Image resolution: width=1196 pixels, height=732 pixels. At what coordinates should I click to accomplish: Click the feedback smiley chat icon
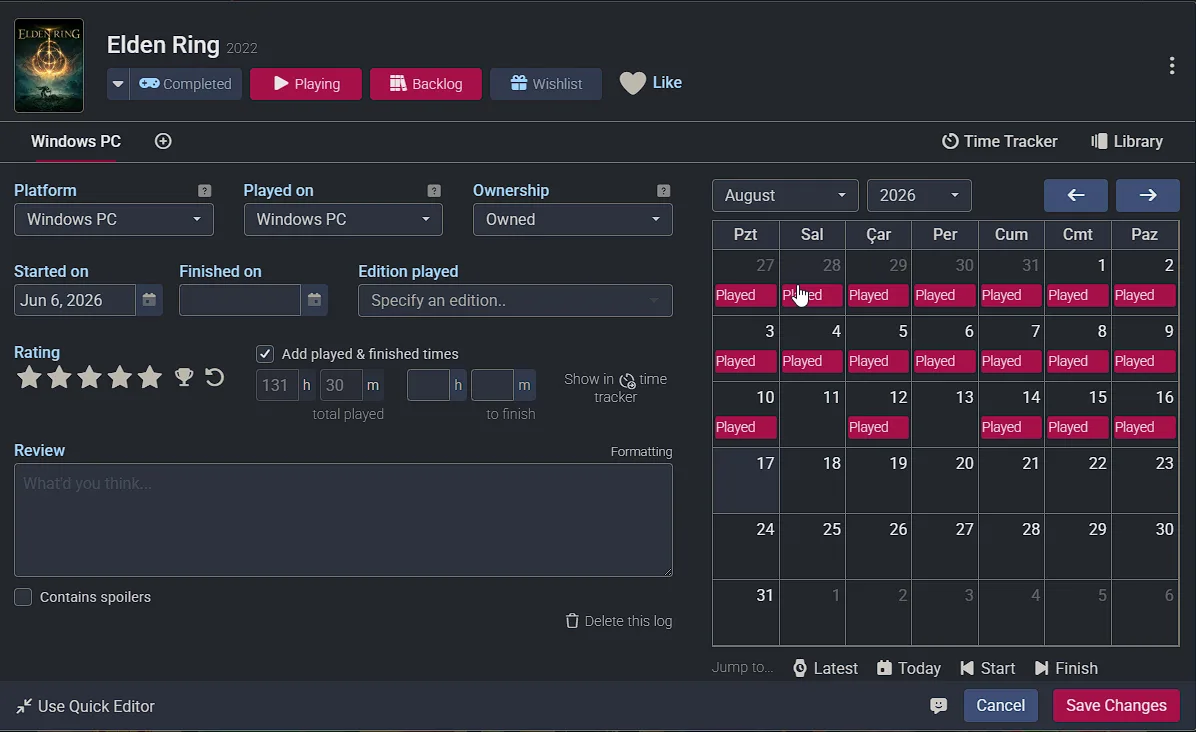(938, 706)
